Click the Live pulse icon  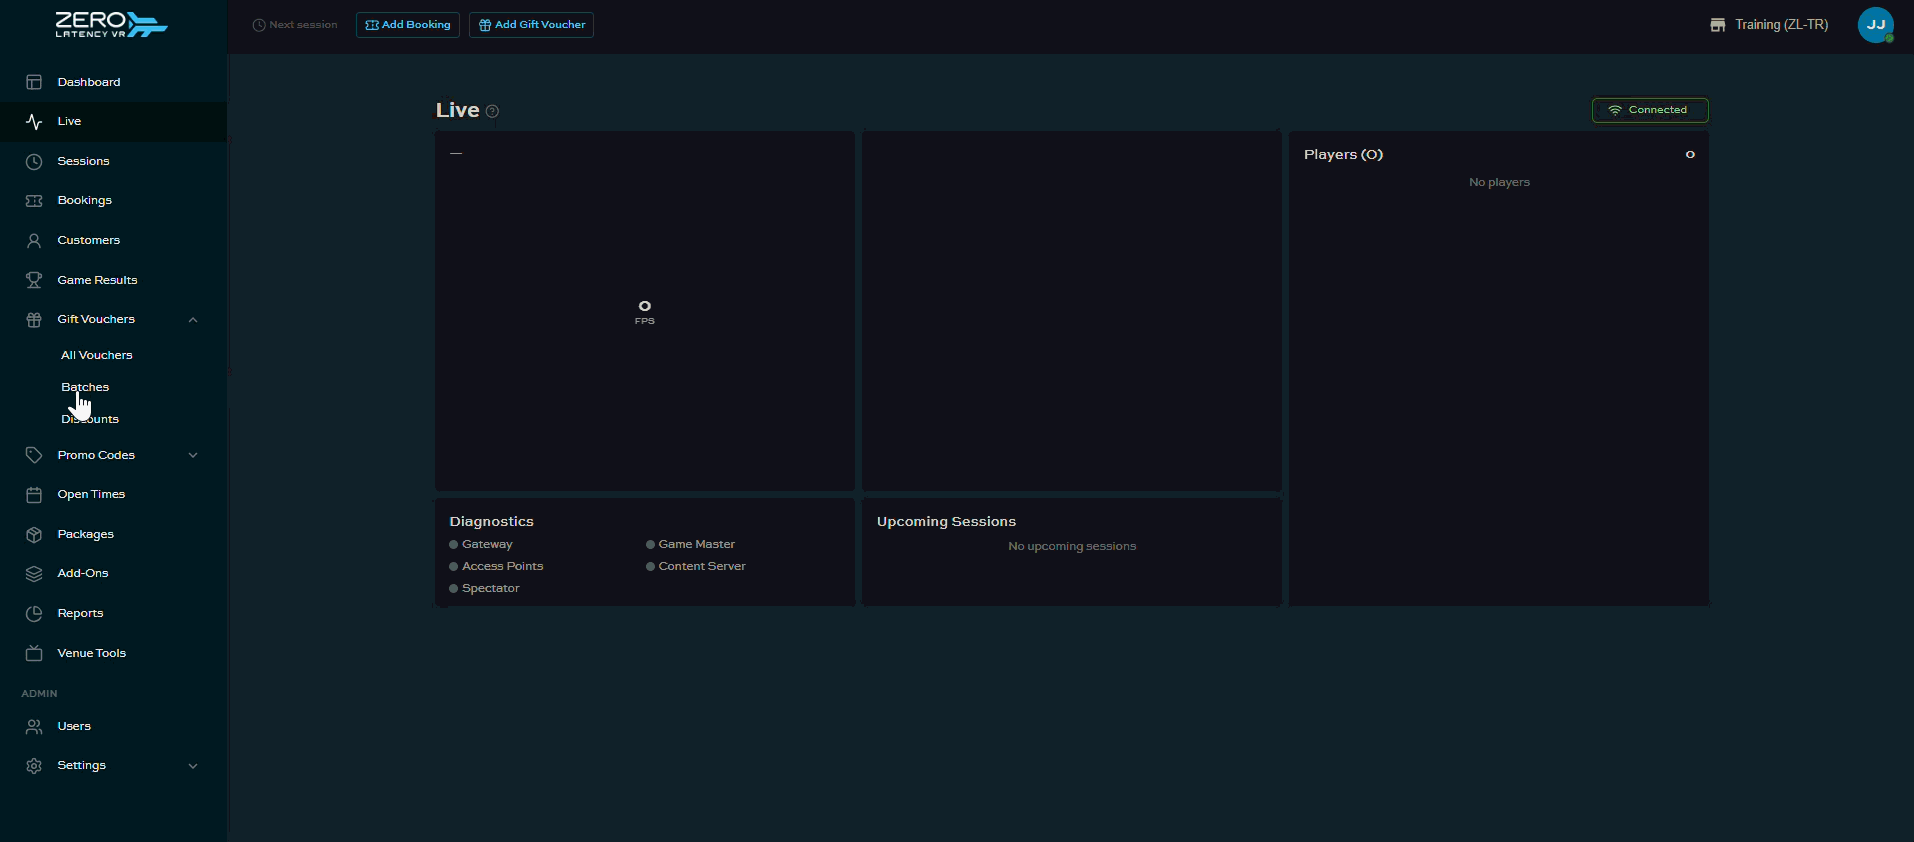(34, 121)
